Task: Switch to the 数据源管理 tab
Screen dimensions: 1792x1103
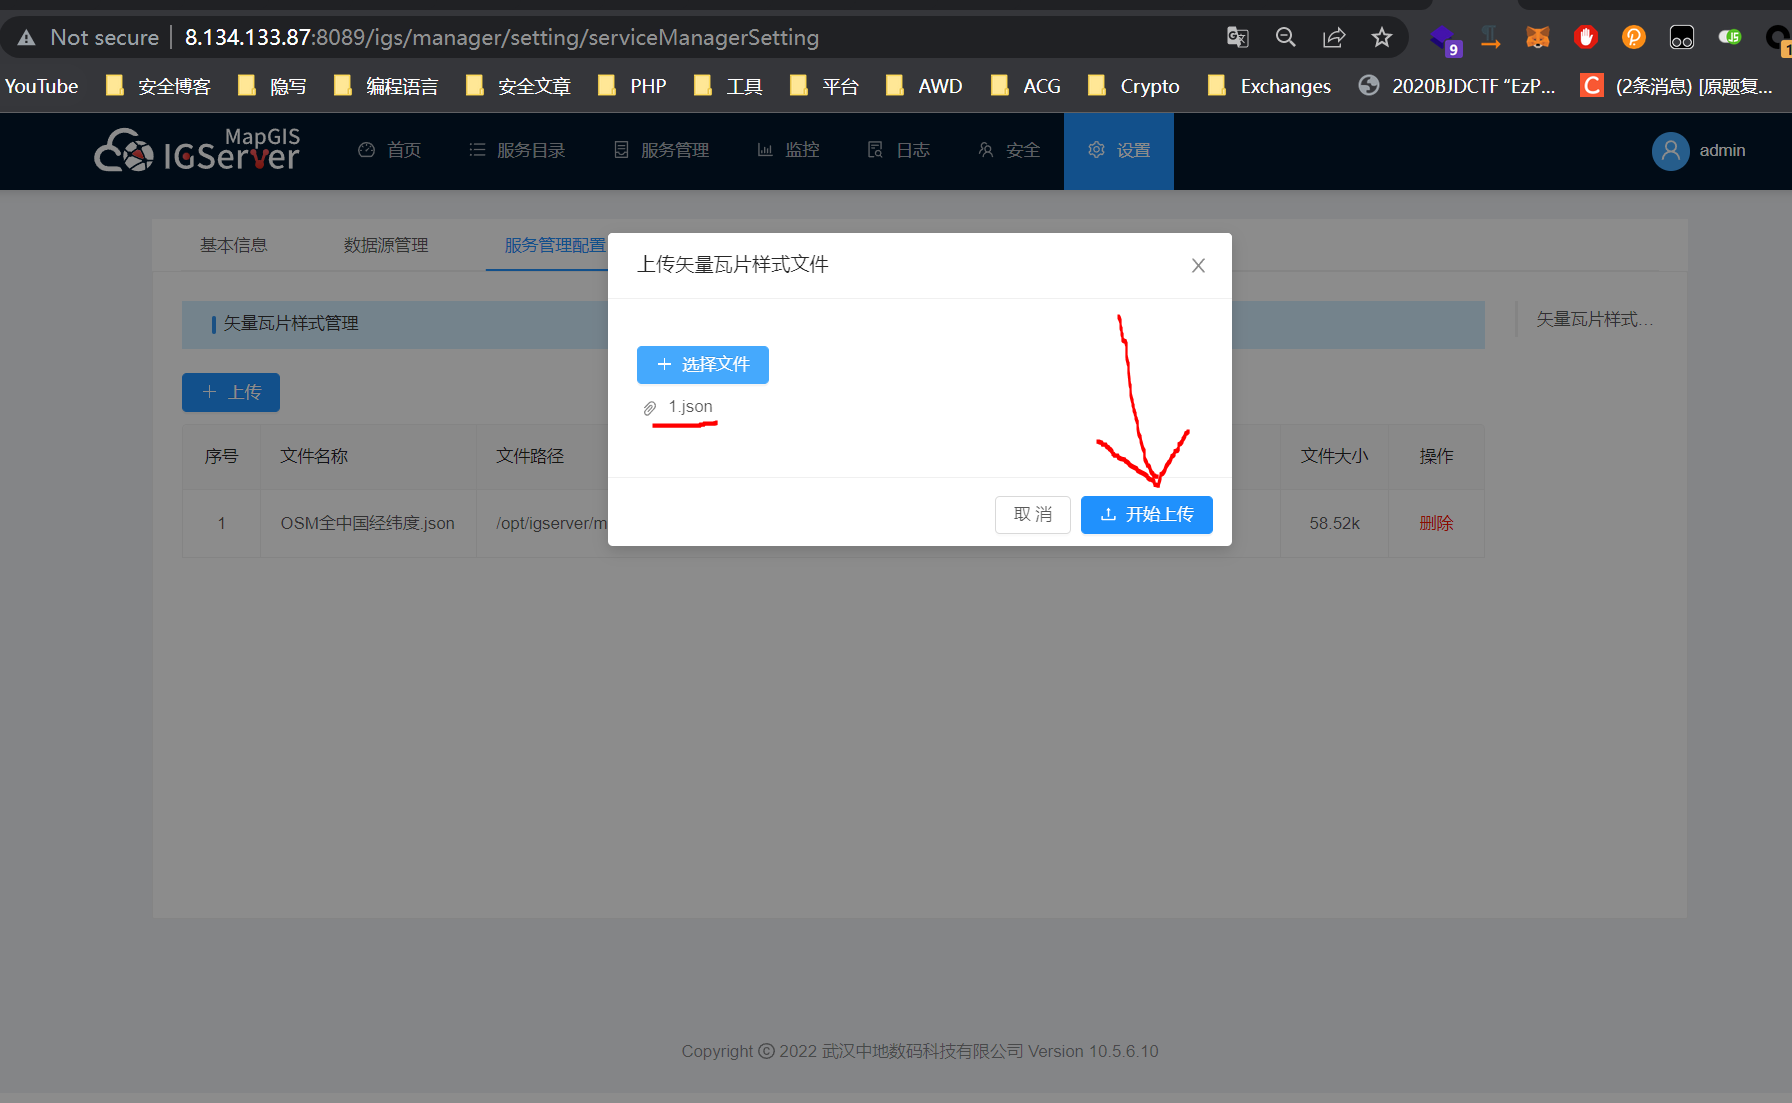Action: point(386,245)
